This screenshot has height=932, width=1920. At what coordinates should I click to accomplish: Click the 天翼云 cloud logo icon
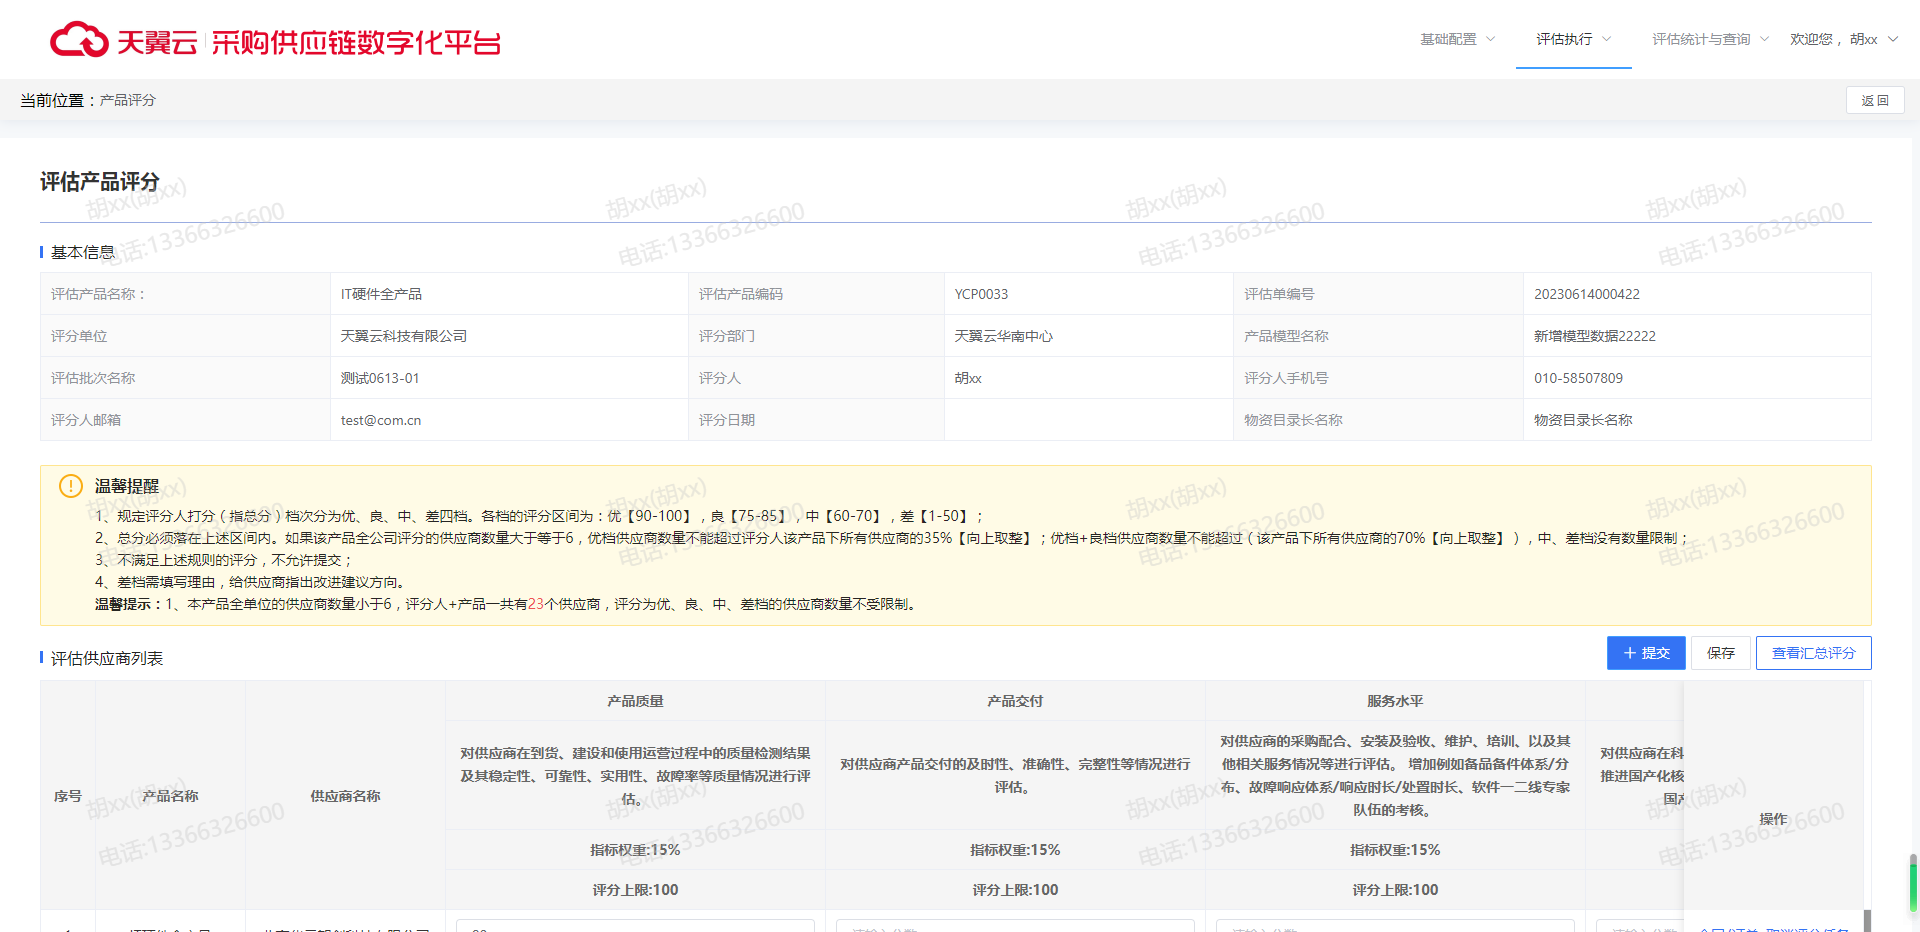click(79, 40)
